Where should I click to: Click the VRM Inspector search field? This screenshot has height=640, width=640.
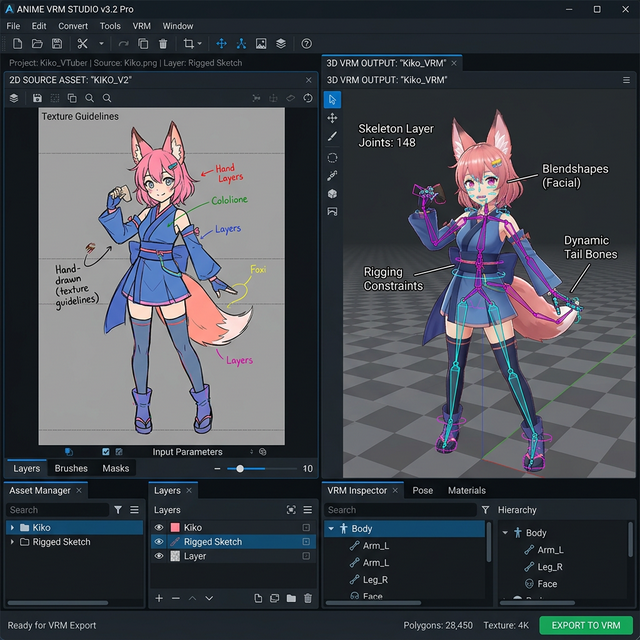(400, 510)
